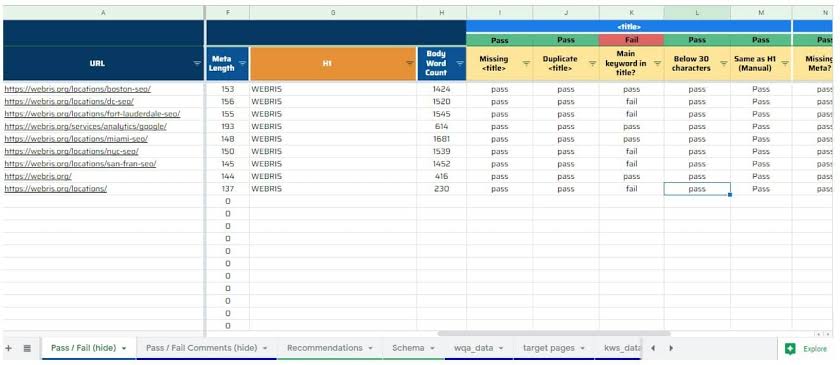The width and height of the screenshot is (840, 365).
Task: Open the Explore panel icon
Action: tap(790, 349)
